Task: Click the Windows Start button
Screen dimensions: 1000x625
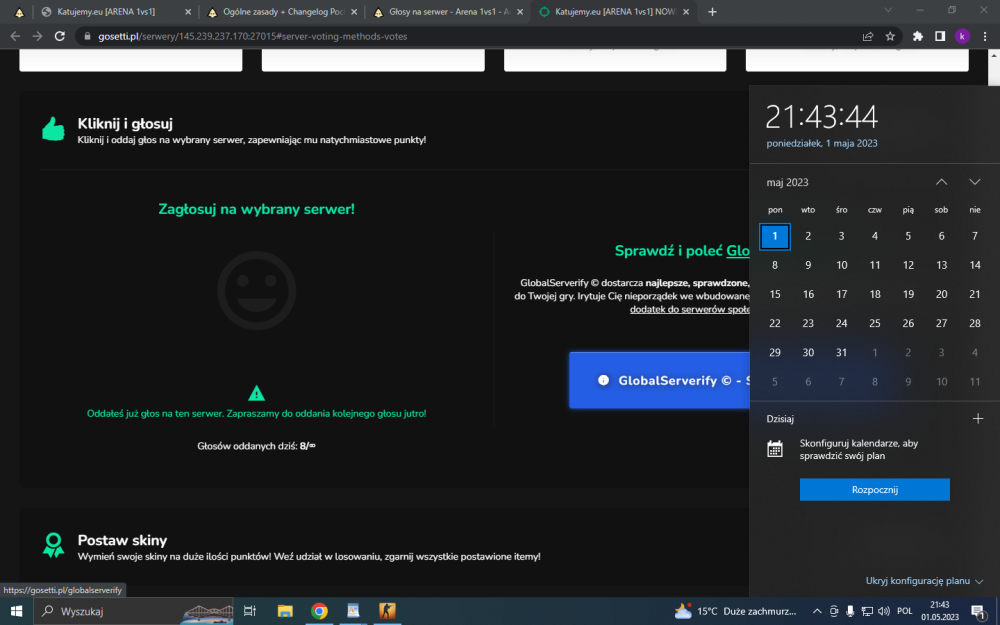Action: (x=16, y=611)
